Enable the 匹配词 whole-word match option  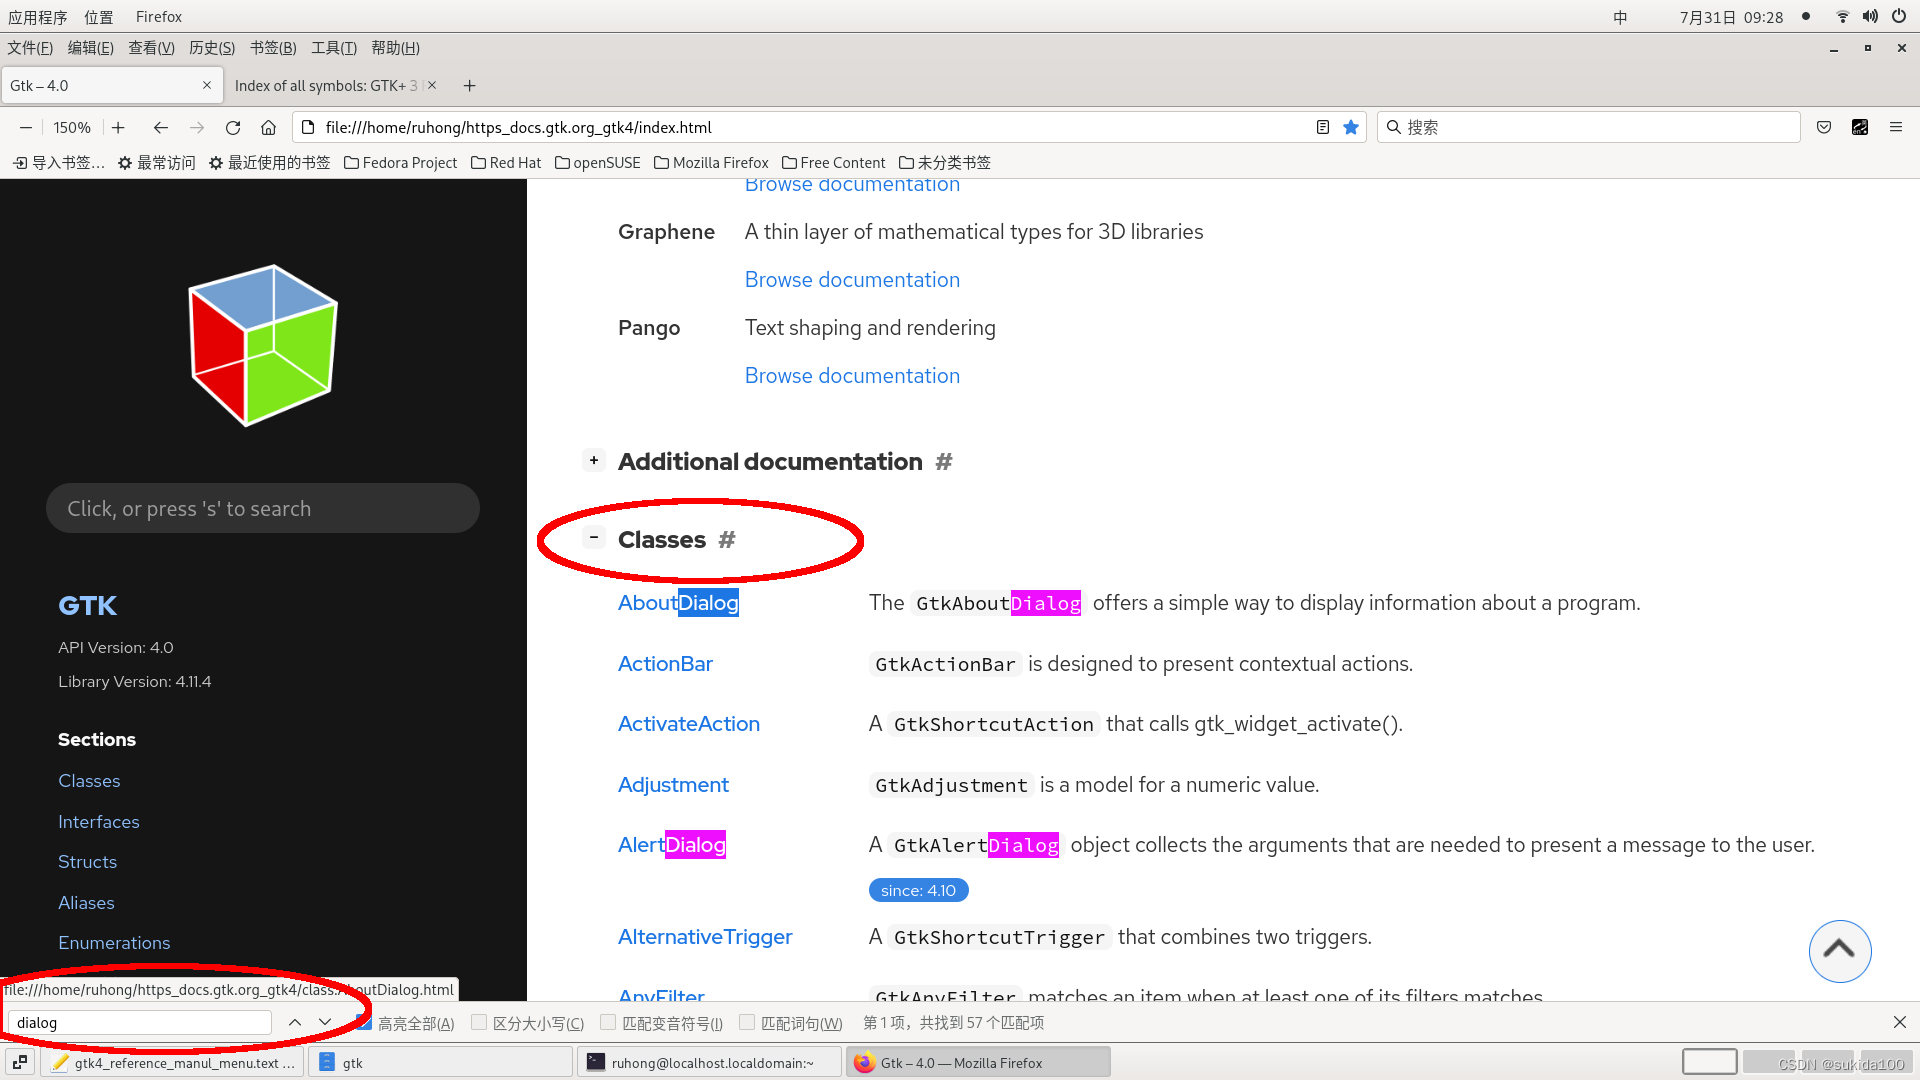click(x=747, y=1022)
